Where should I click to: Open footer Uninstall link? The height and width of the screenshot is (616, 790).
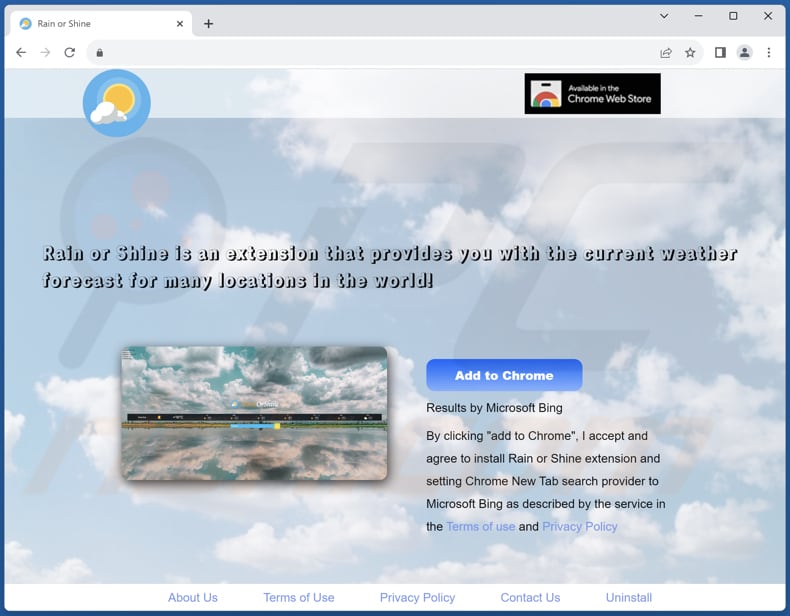(629, 597)
